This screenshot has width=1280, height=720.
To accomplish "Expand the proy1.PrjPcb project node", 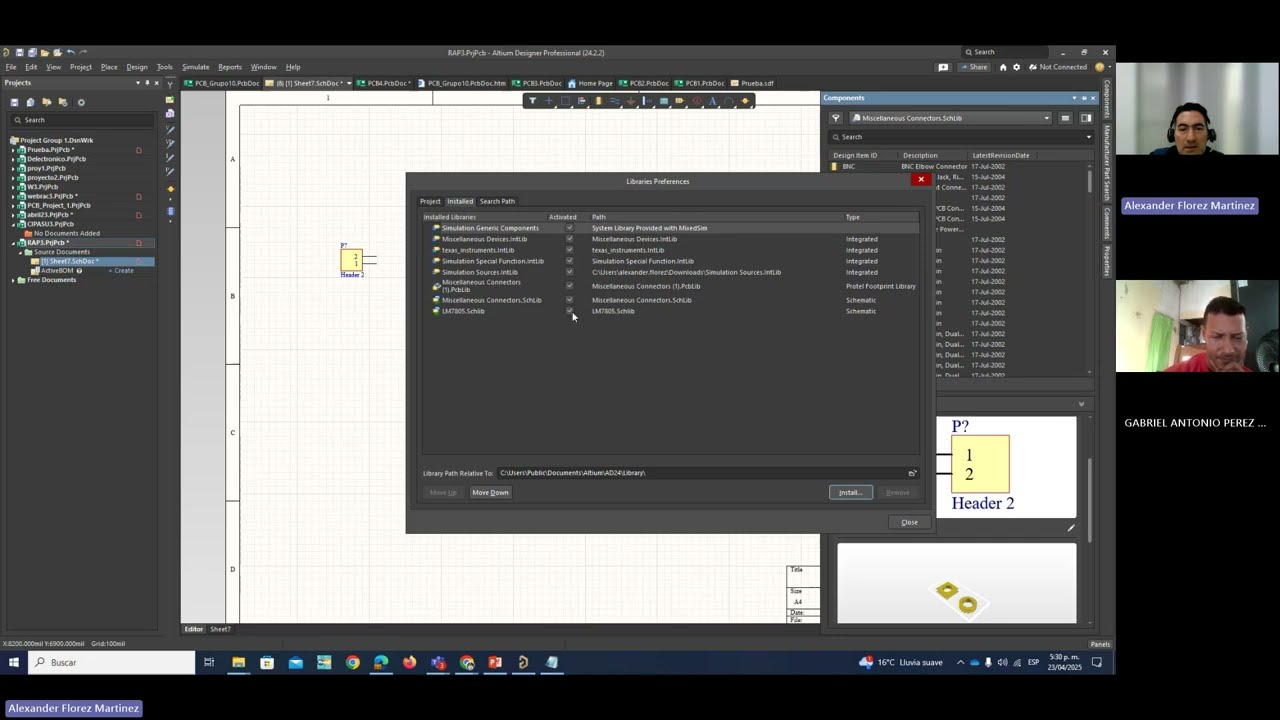I will 13,168.
